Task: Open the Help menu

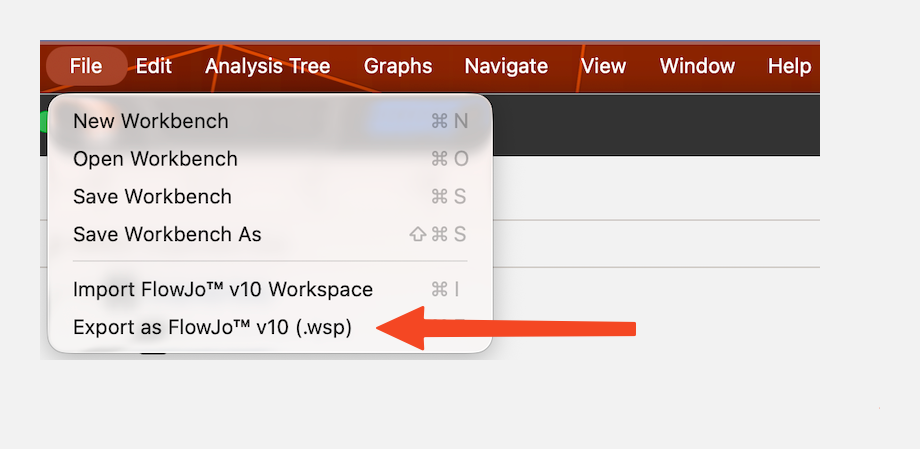Action: (x=789, y=66)
